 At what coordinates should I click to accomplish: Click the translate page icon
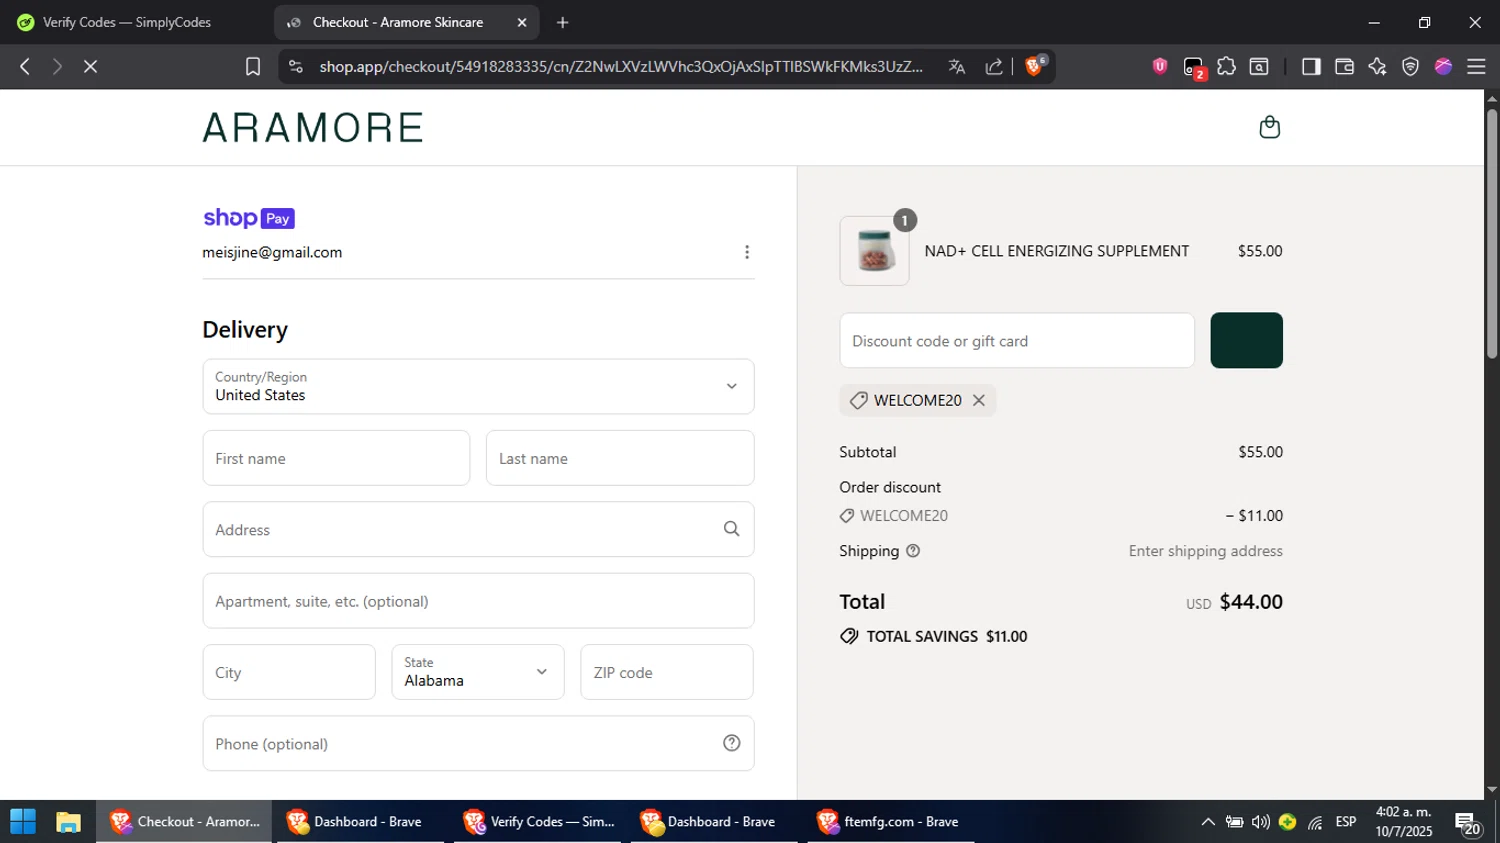tap(957, 66)
